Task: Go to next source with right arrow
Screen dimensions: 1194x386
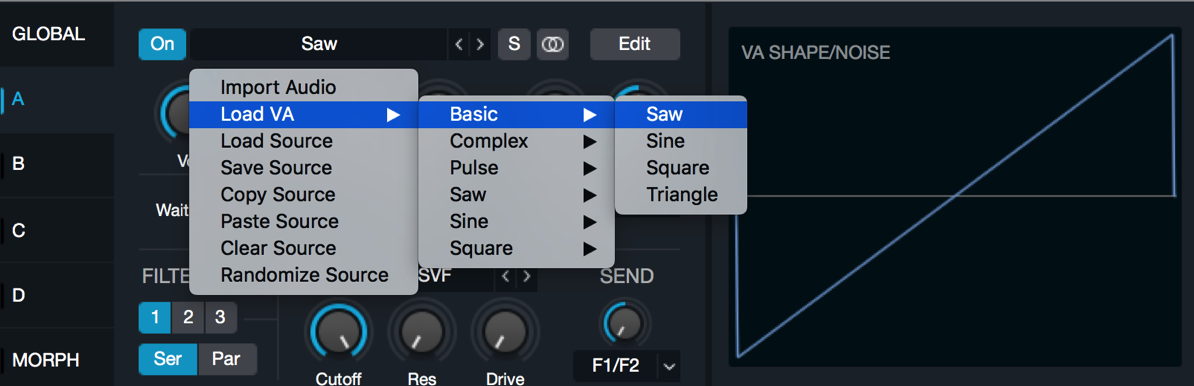Action: [x=480, y=44]
